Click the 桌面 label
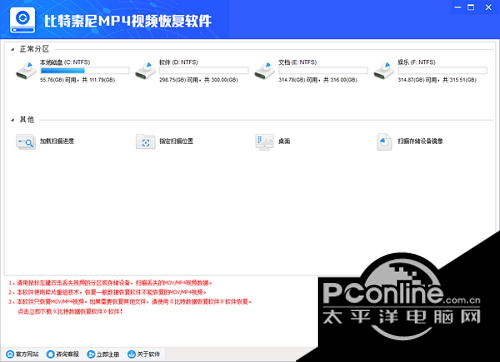500x362 pixels. point(284,141)
